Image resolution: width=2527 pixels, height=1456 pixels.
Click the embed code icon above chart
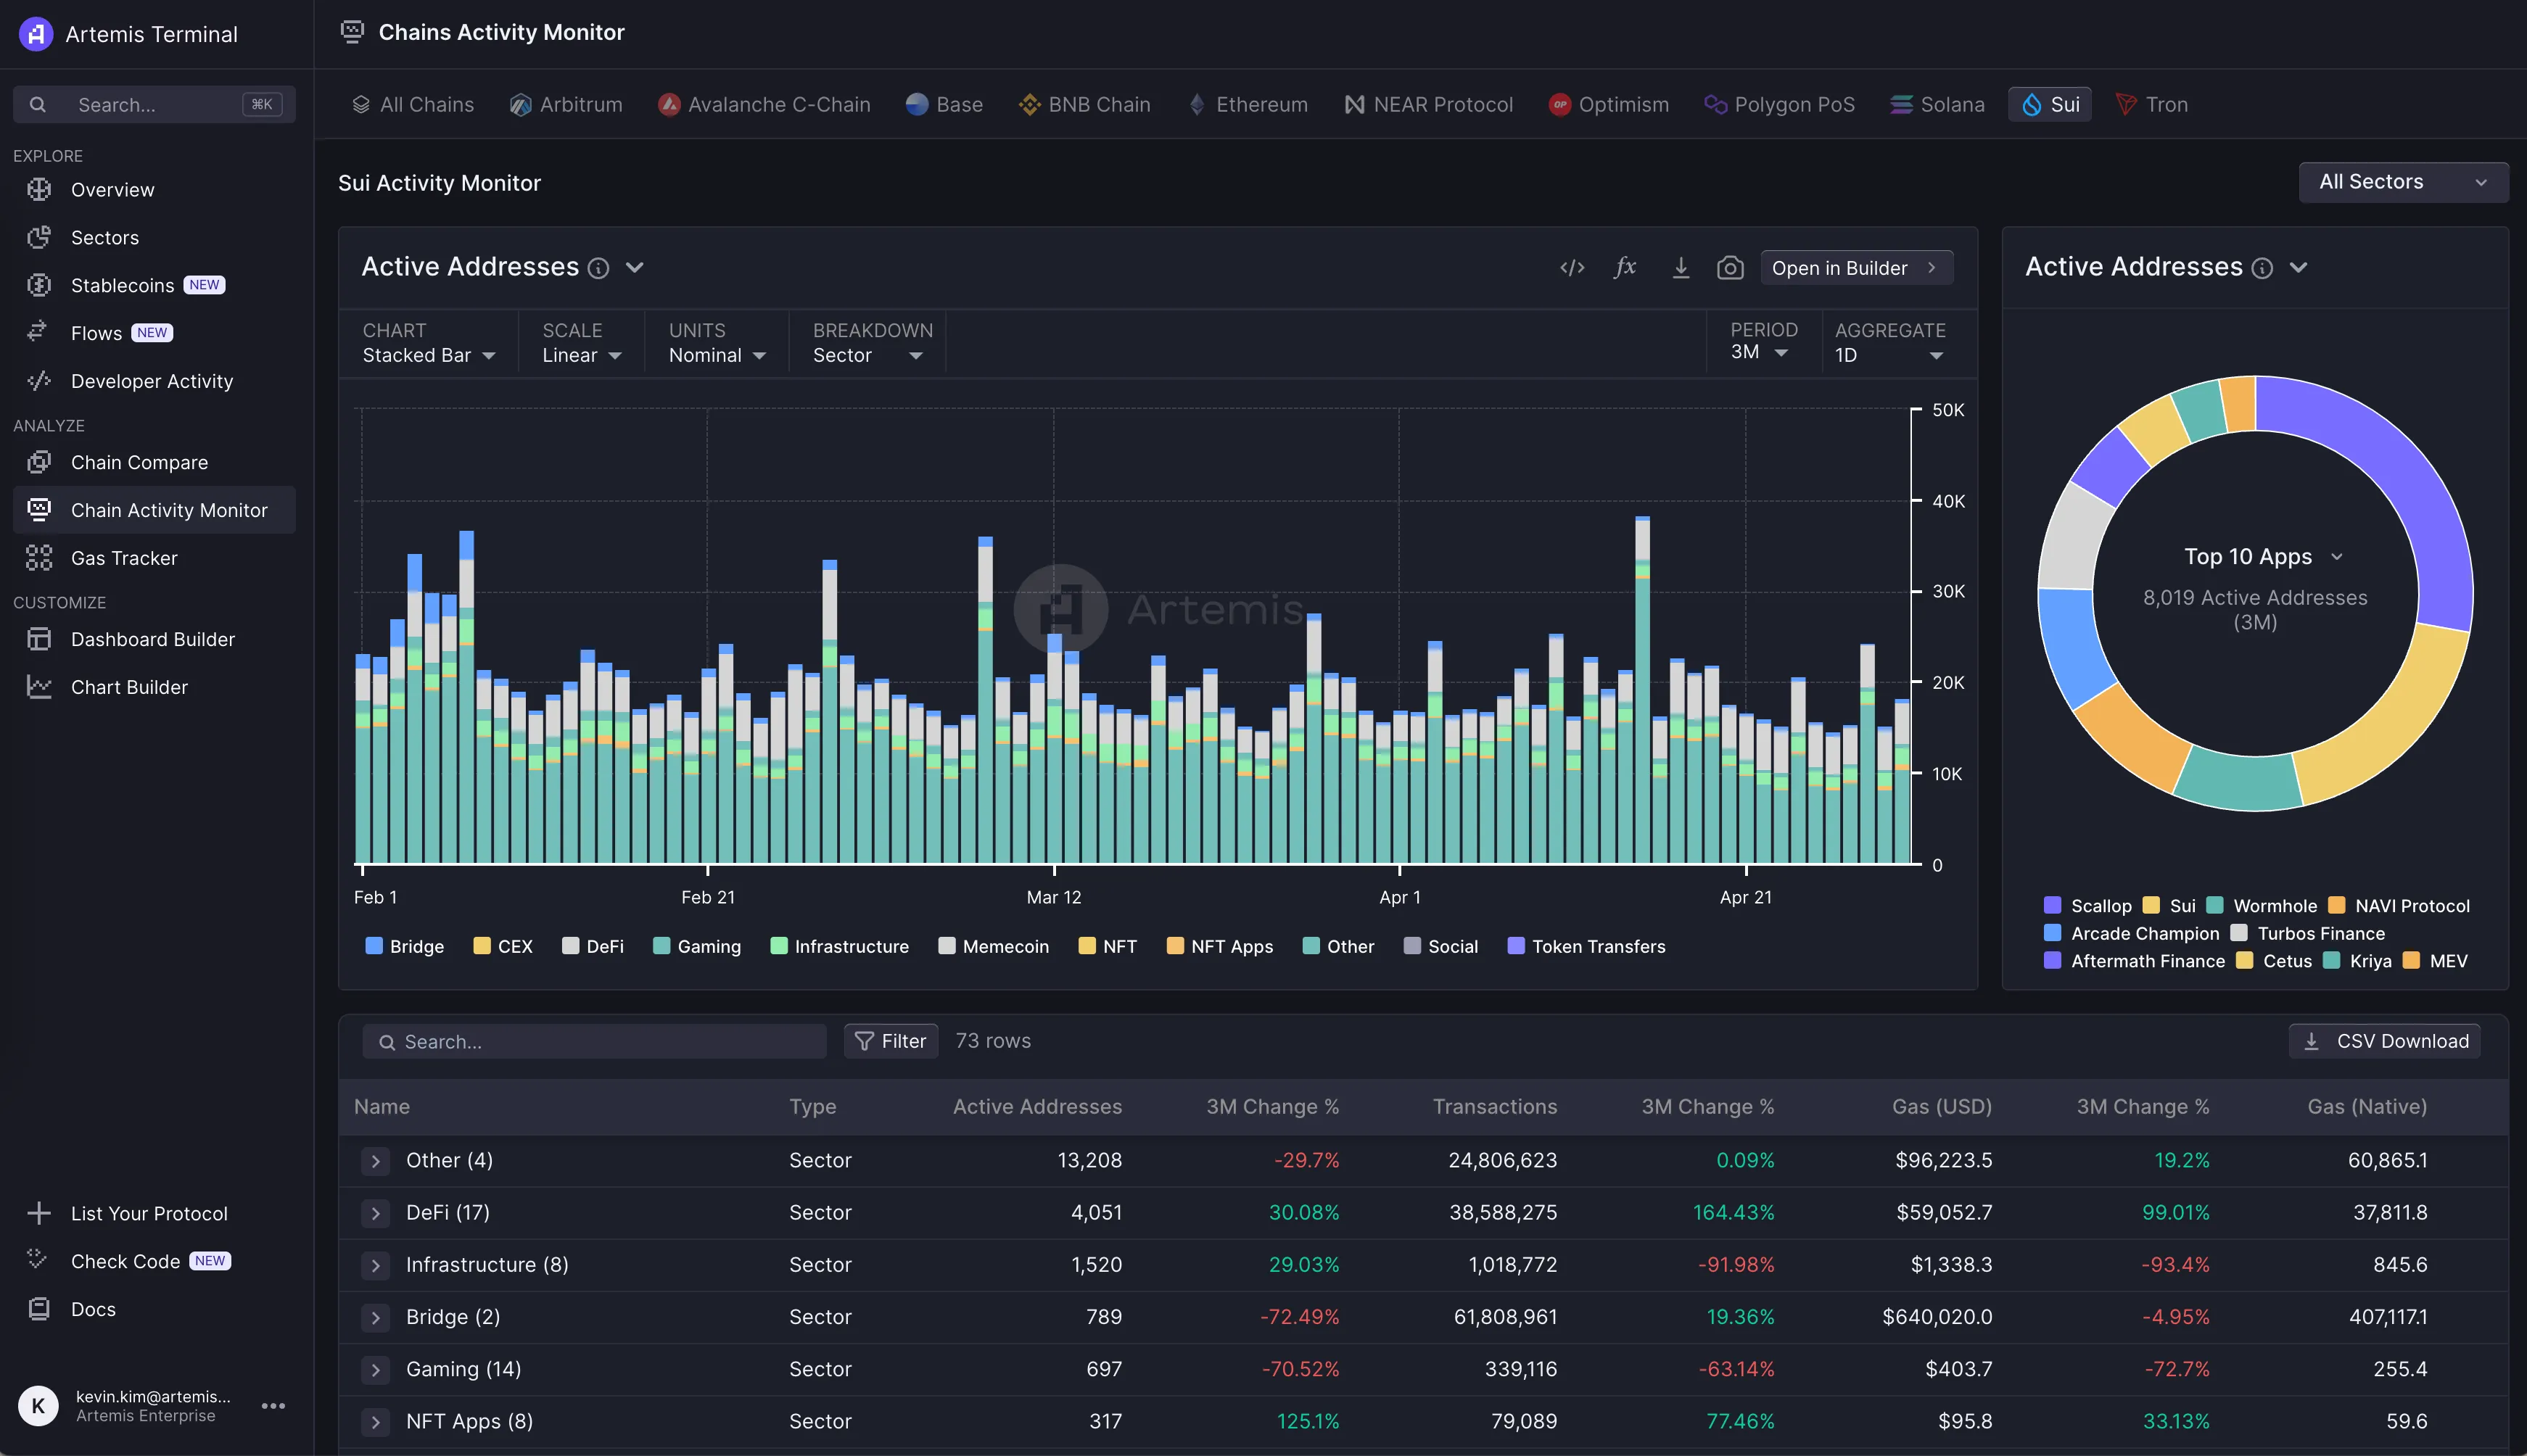(1572, 268)
